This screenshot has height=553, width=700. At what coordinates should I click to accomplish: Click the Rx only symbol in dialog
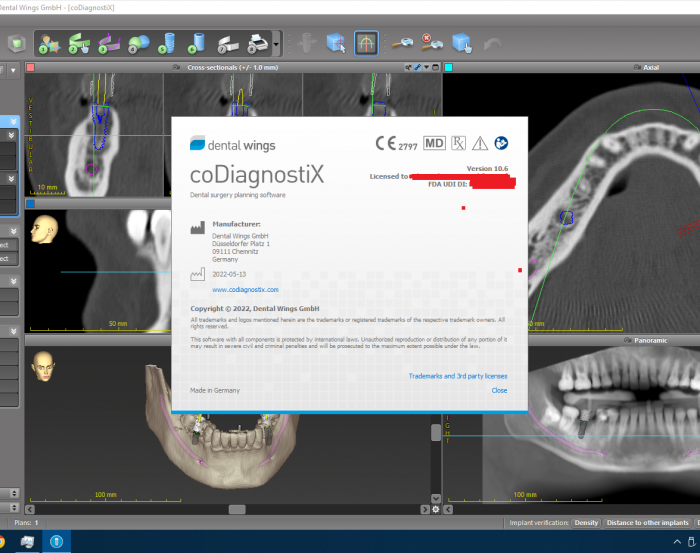[458, 143]
